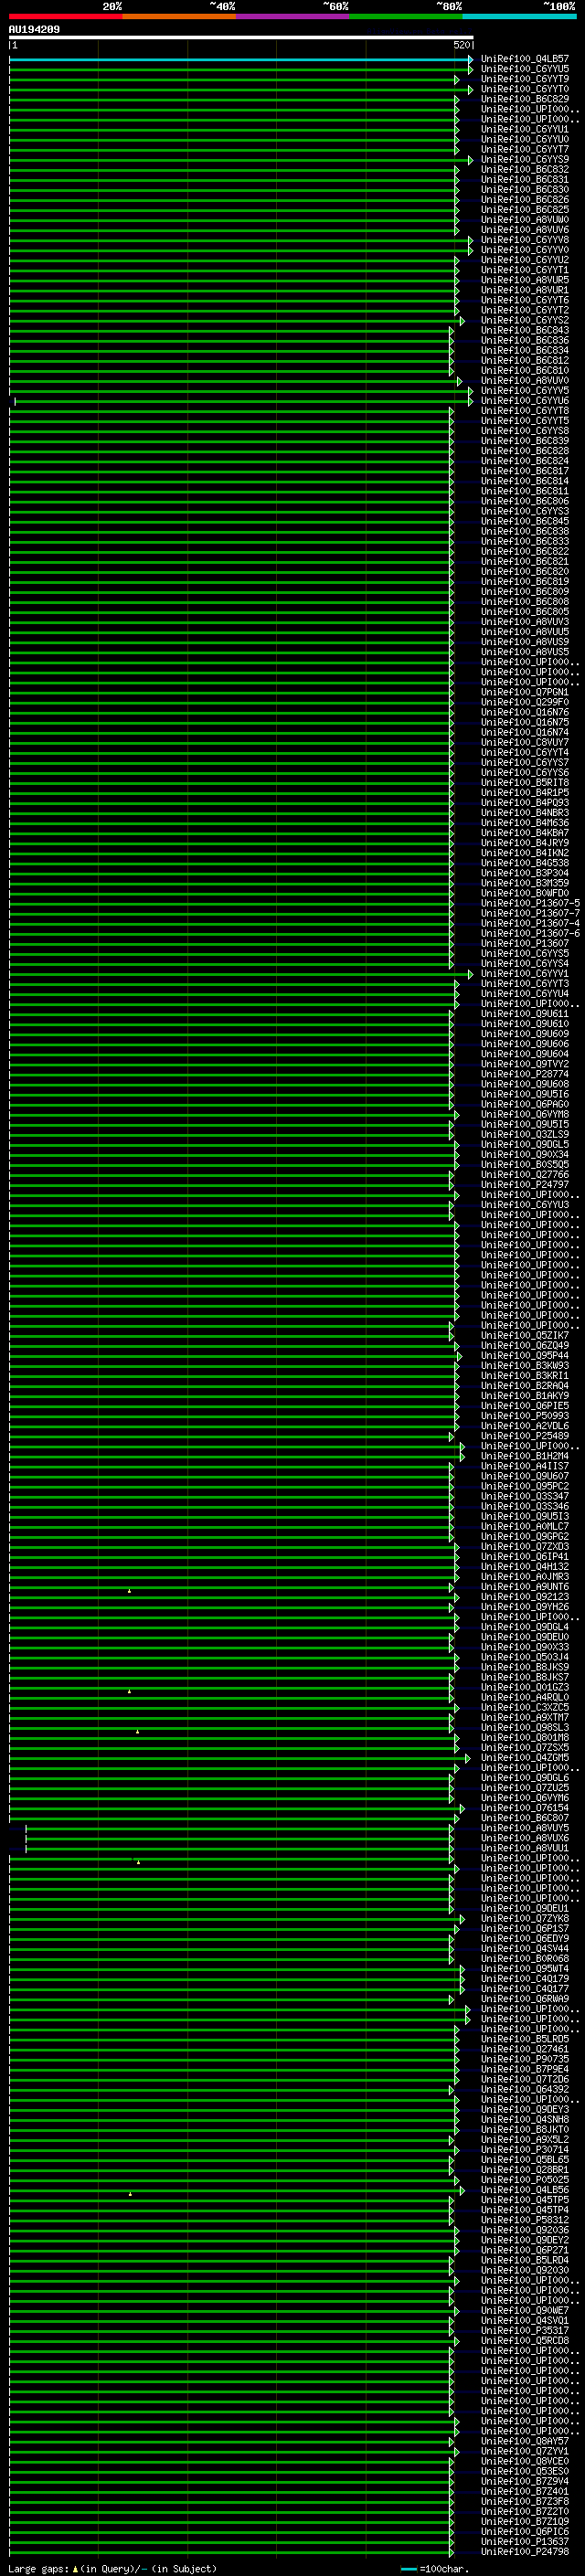Open hit UniRef100_Q28BR1
Viewport: 585px width, 2576px height.
coord(525,2169)
